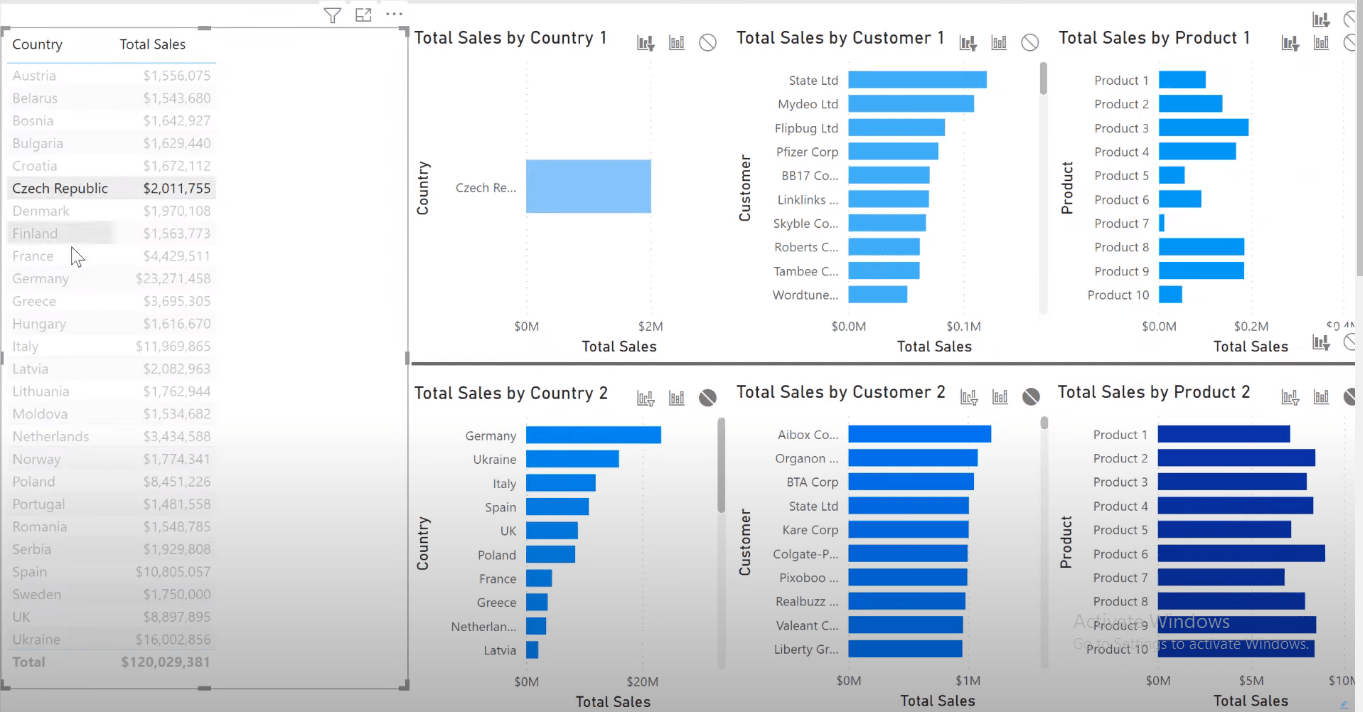This screenshot has height=712, width=1363.
Task: Click the Total Sales by Product 2 title
Action: 1154,392
